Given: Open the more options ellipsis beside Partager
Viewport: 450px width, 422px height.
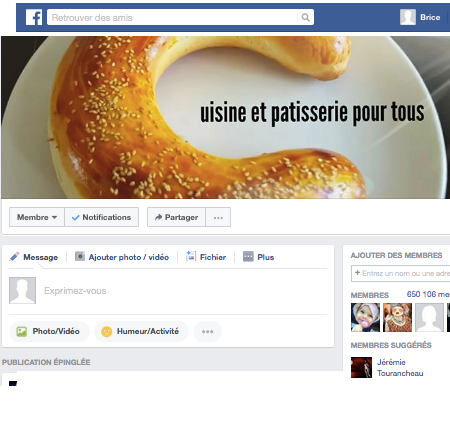Looking at the screenshot, I should [218, 217].
